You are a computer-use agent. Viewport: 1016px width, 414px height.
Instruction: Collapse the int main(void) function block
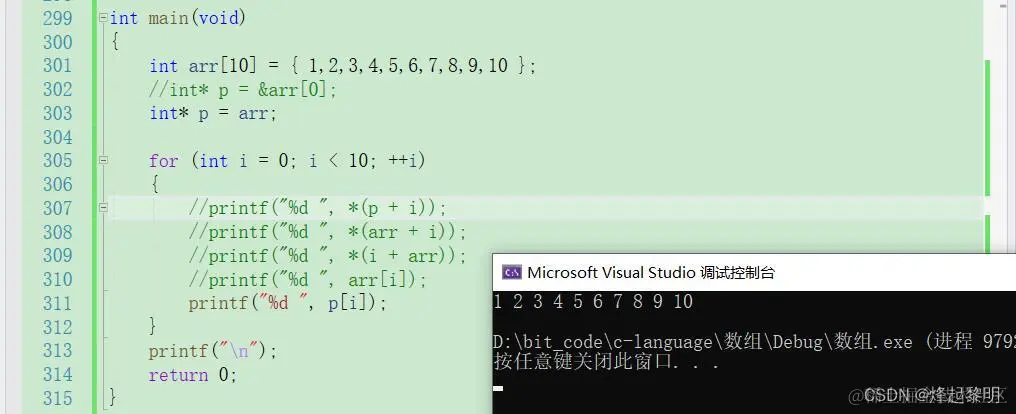pyautogui.click(x=103, y=18)
